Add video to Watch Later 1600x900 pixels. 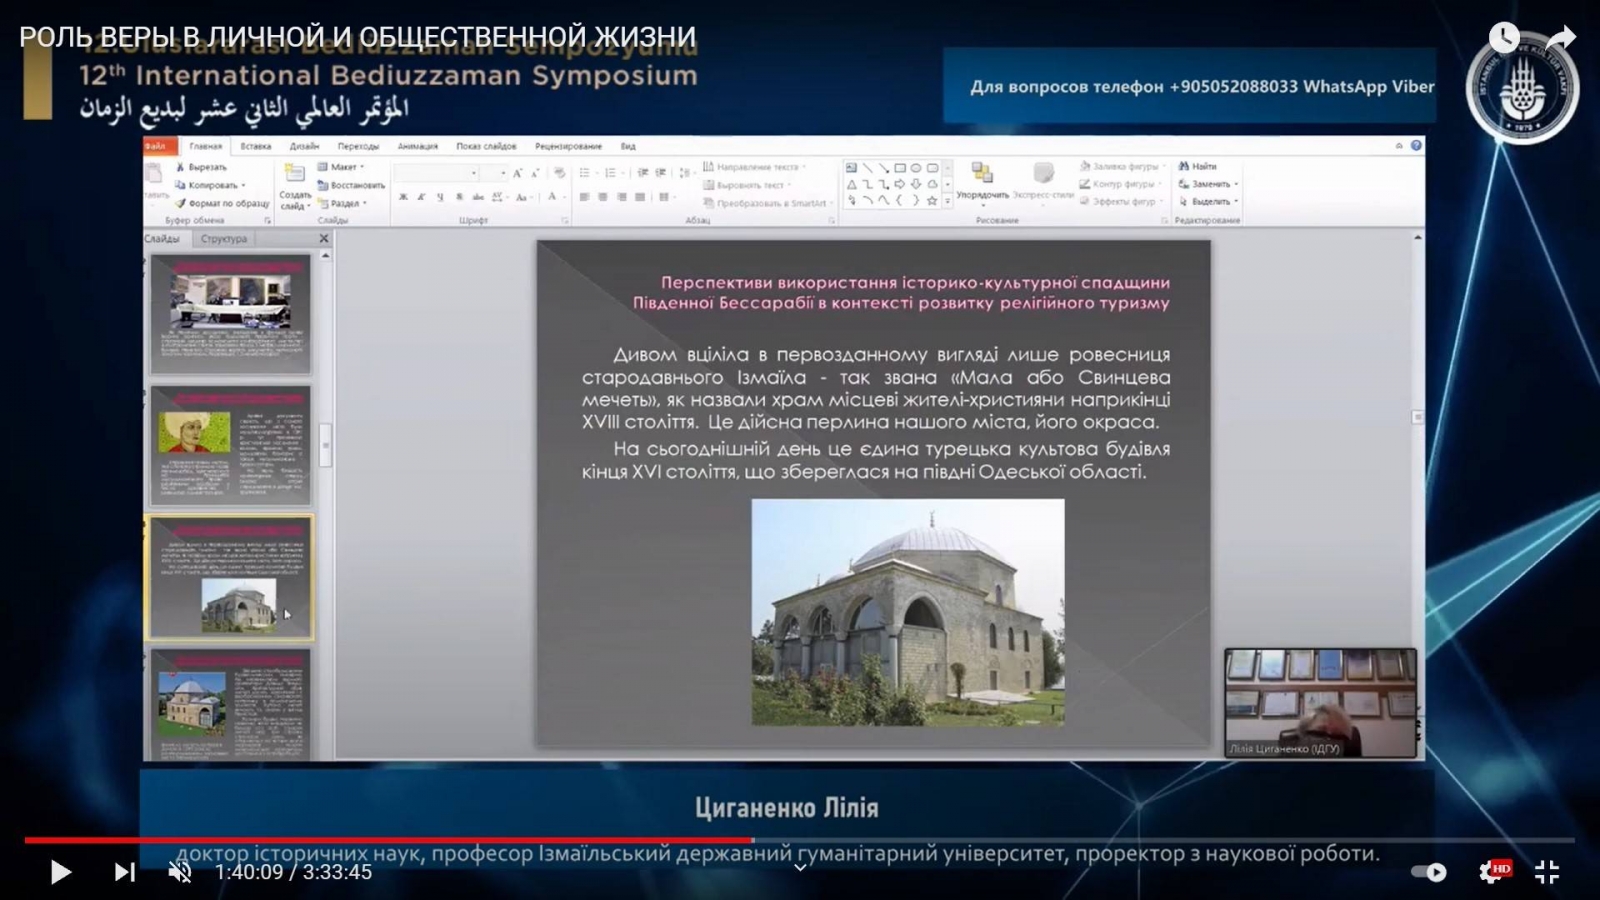point(1503,38)
